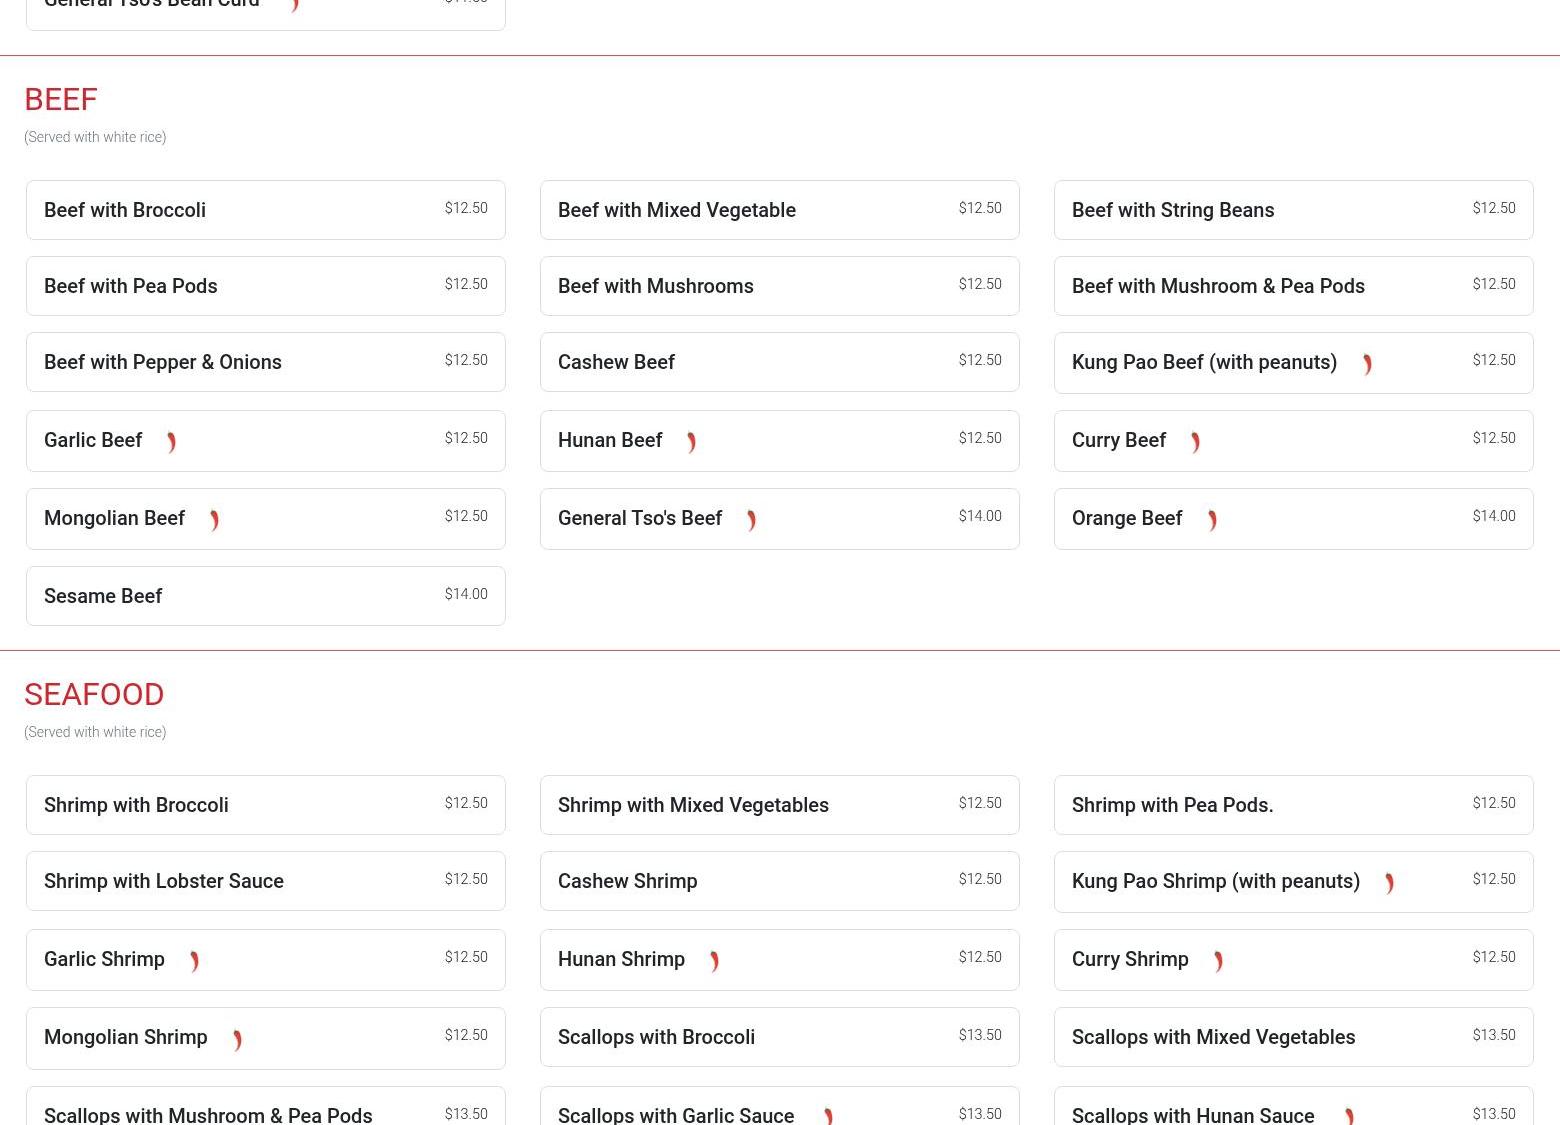Click the spicy chili icon beside Garlic Beef
Viewport: 1560px width, 1125px height.
(171, 442)
